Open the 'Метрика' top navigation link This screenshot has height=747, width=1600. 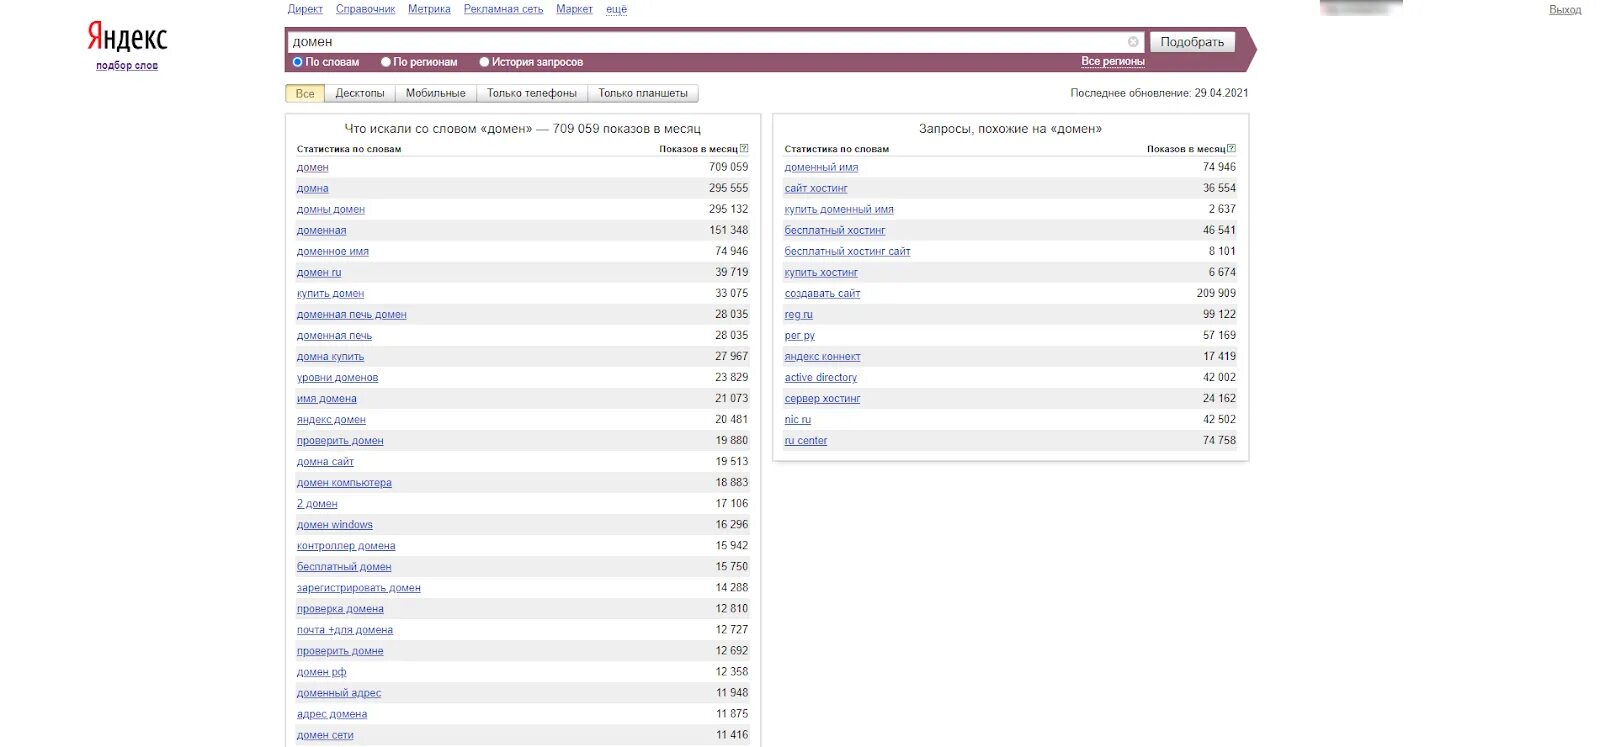tap(429, 9)
